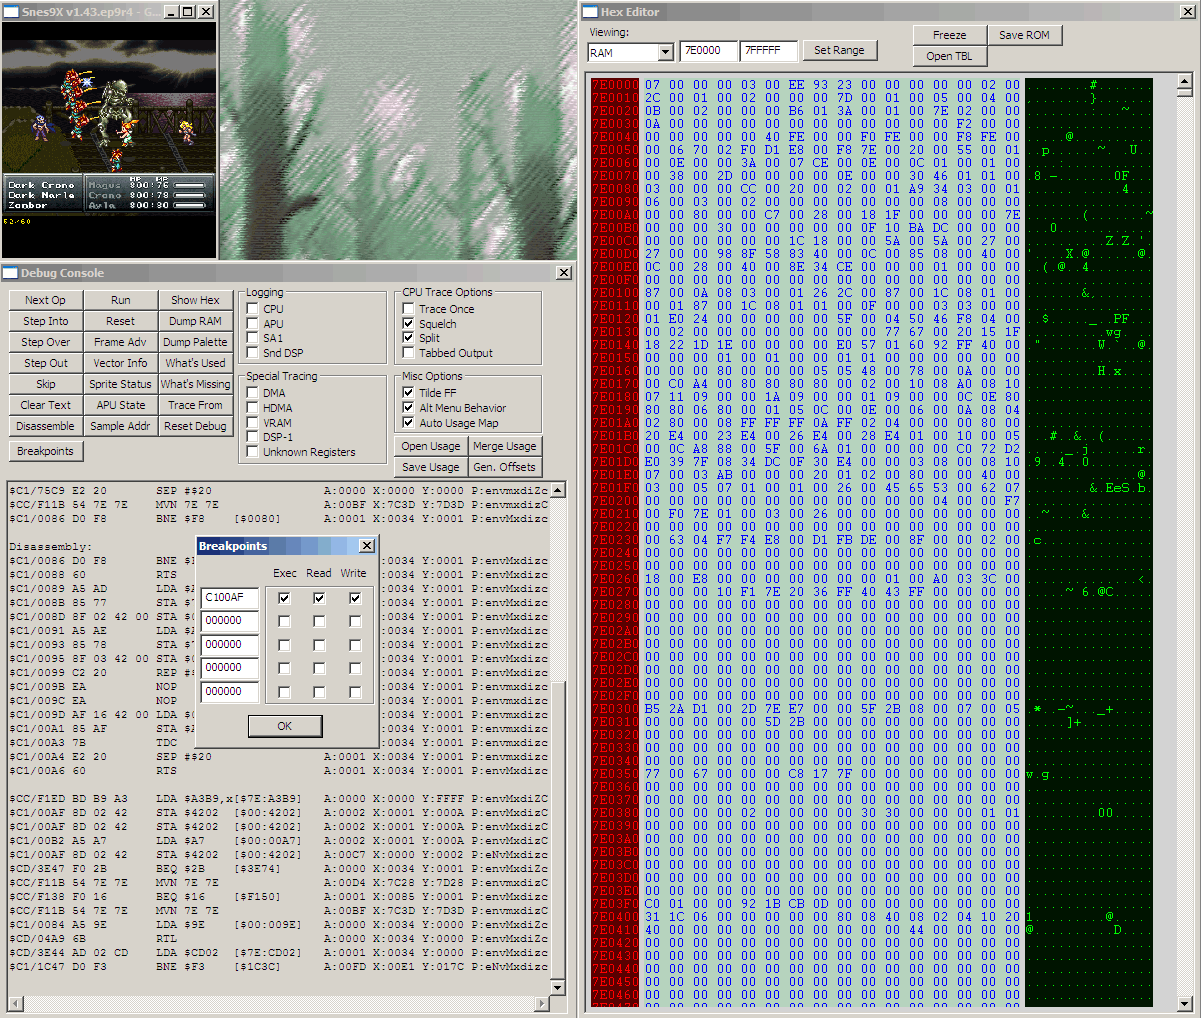This screenshot has height=1018, width=1201.
Task: Click OK in Breakpoints dialog
Action: point(285,726)
